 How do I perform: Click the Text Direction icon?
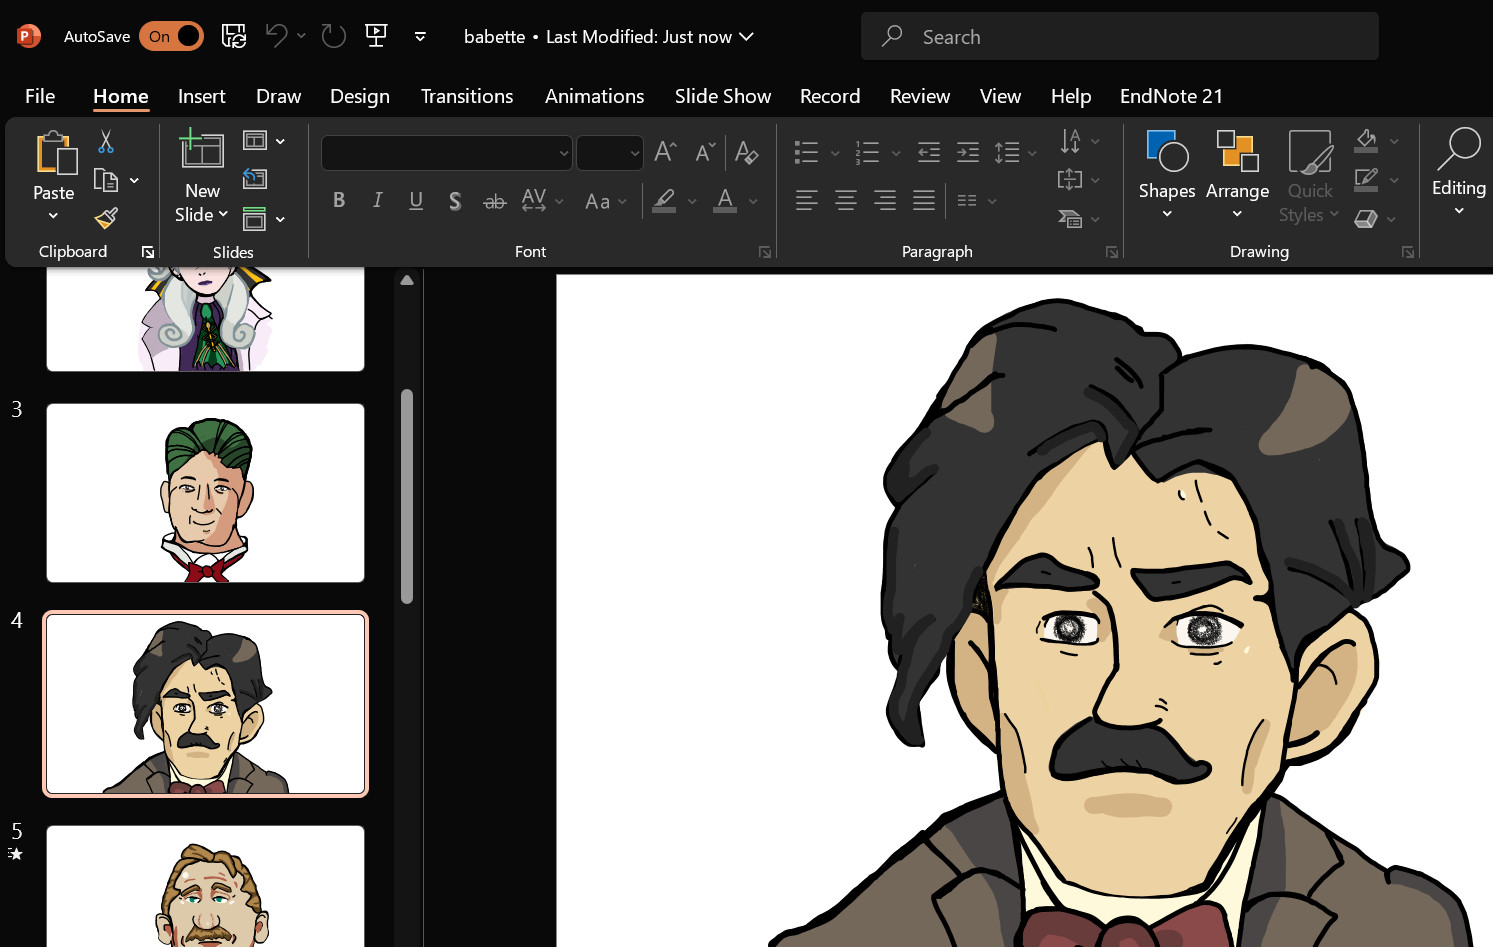click(x=1070, y=141)
